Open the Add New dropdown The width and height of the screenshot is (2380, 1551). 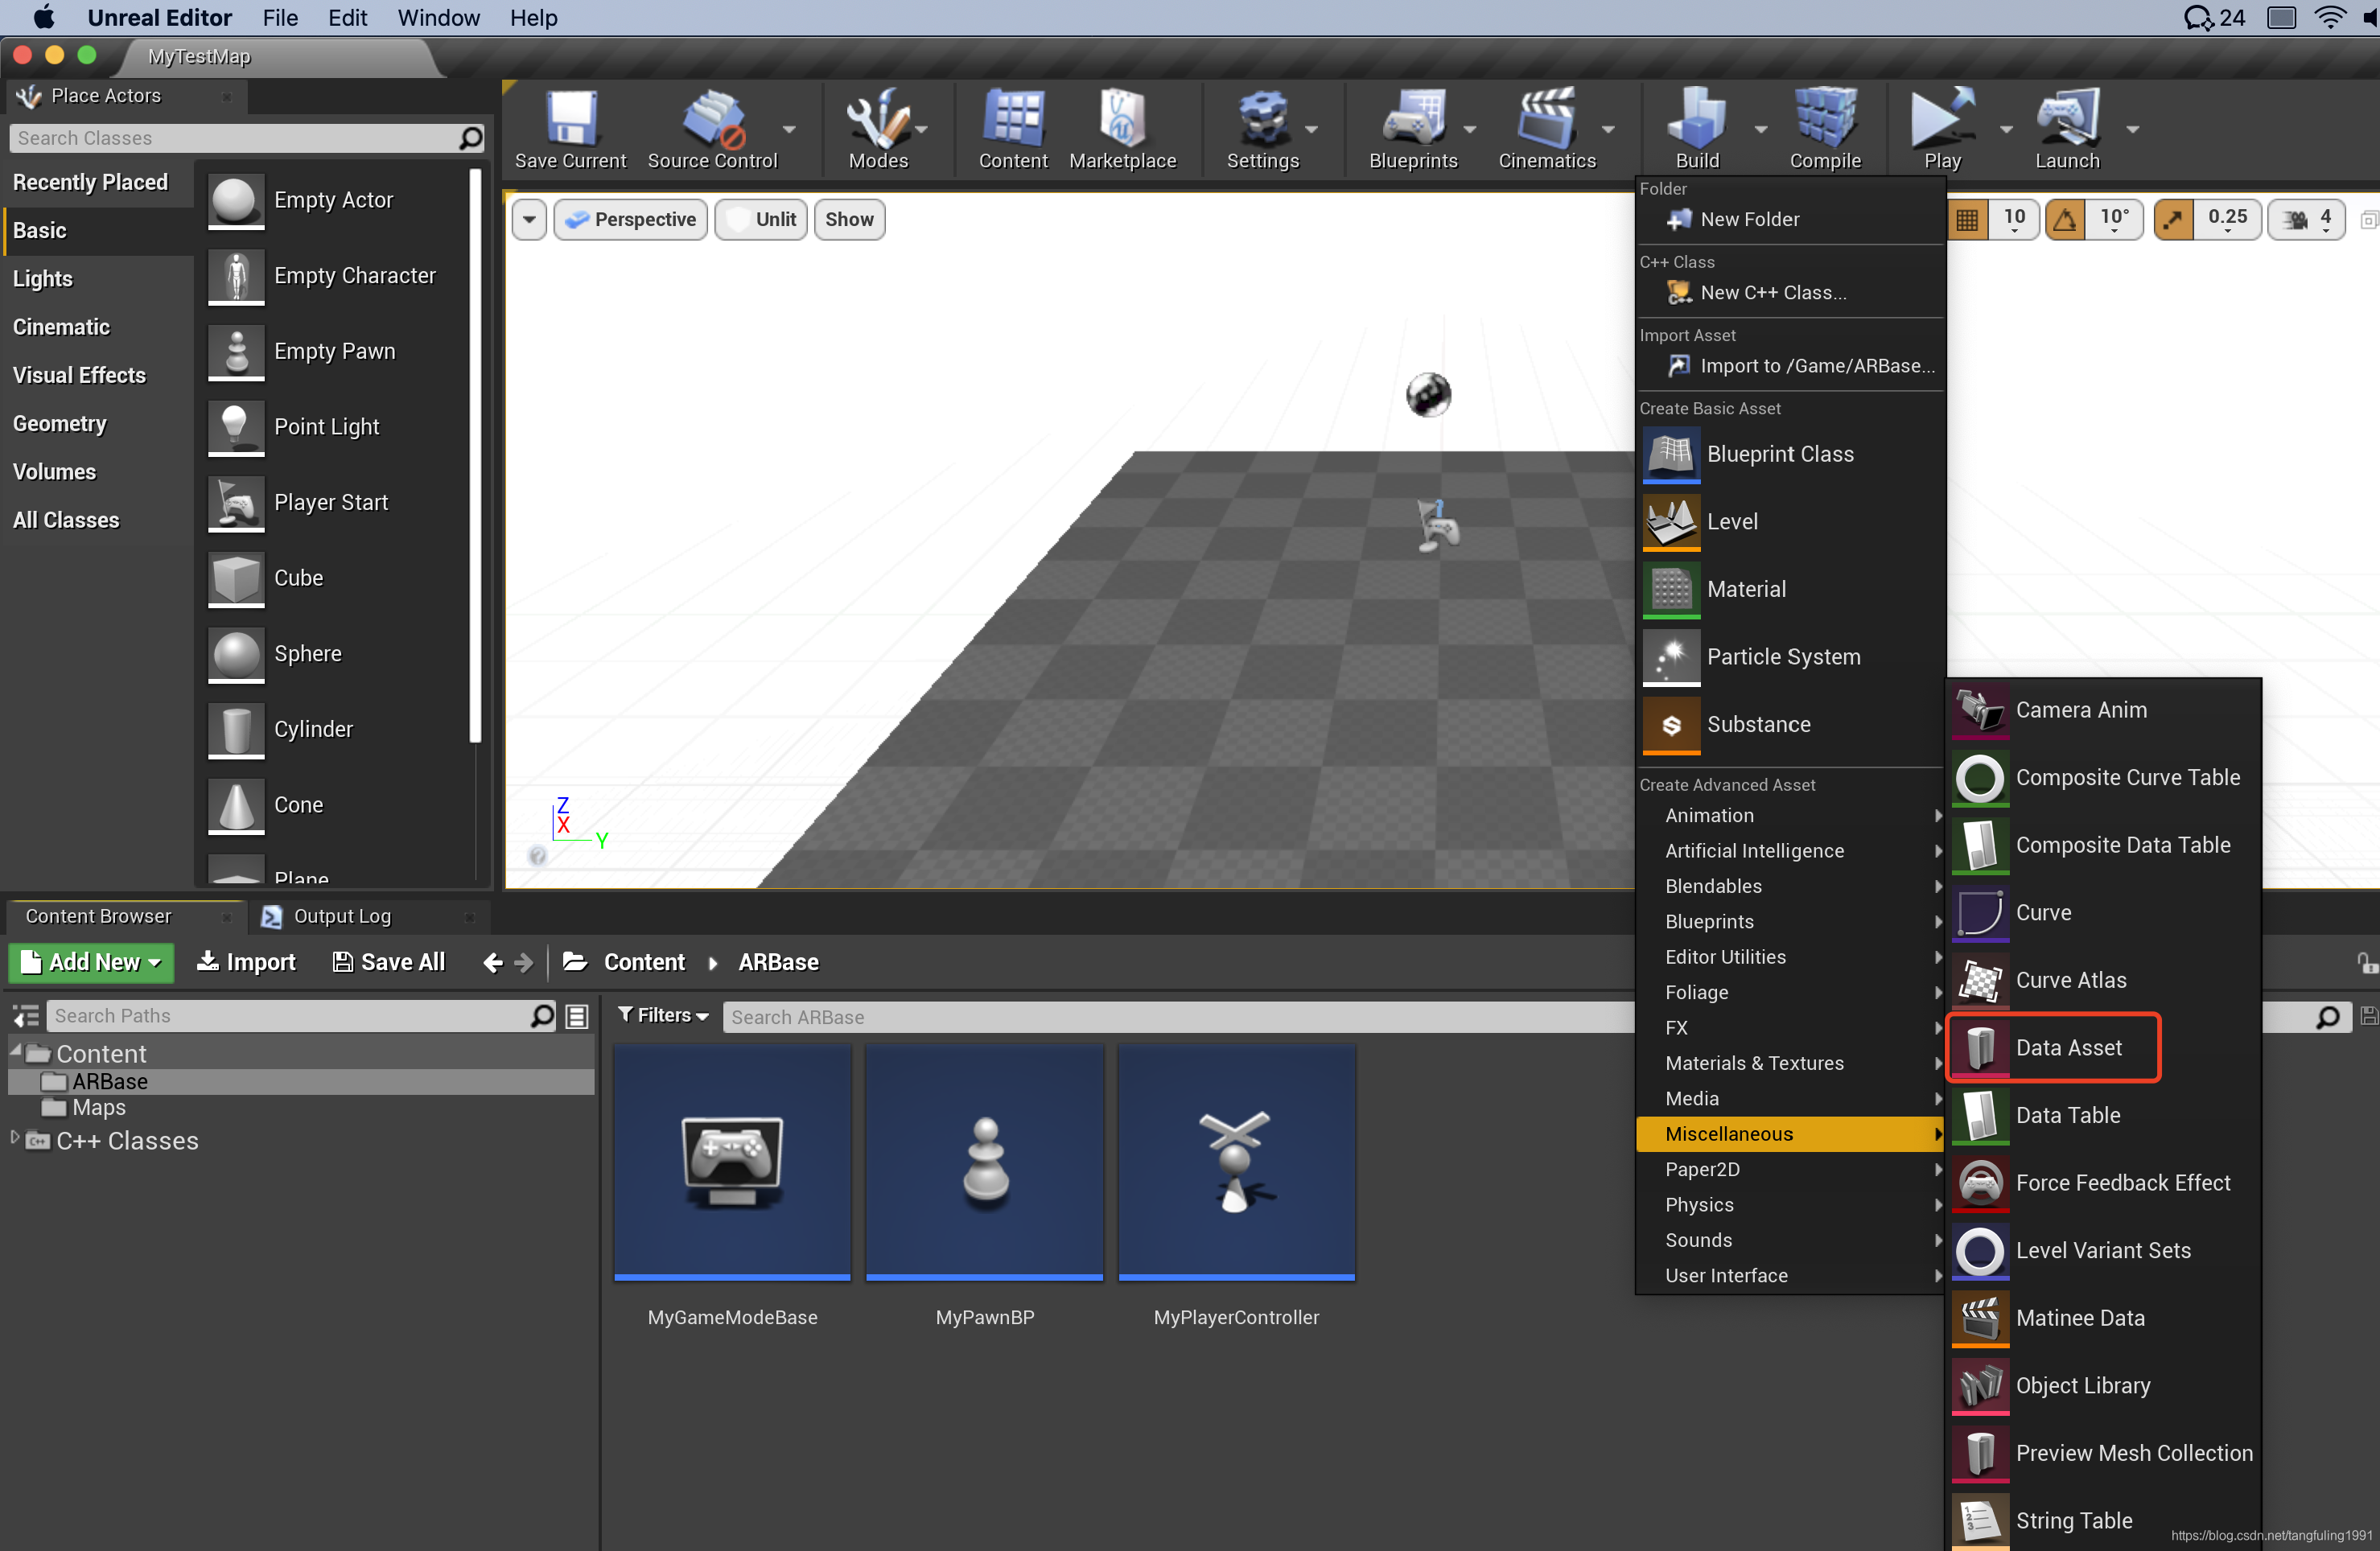pyautogui.click(x=91, y=962)
